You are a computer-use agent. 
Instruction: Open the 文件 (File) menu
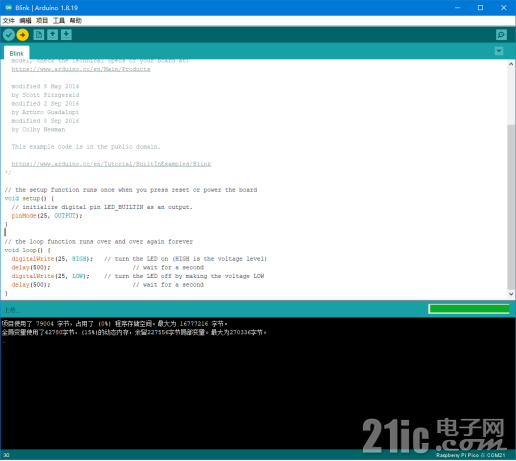[x=9, y=21]
